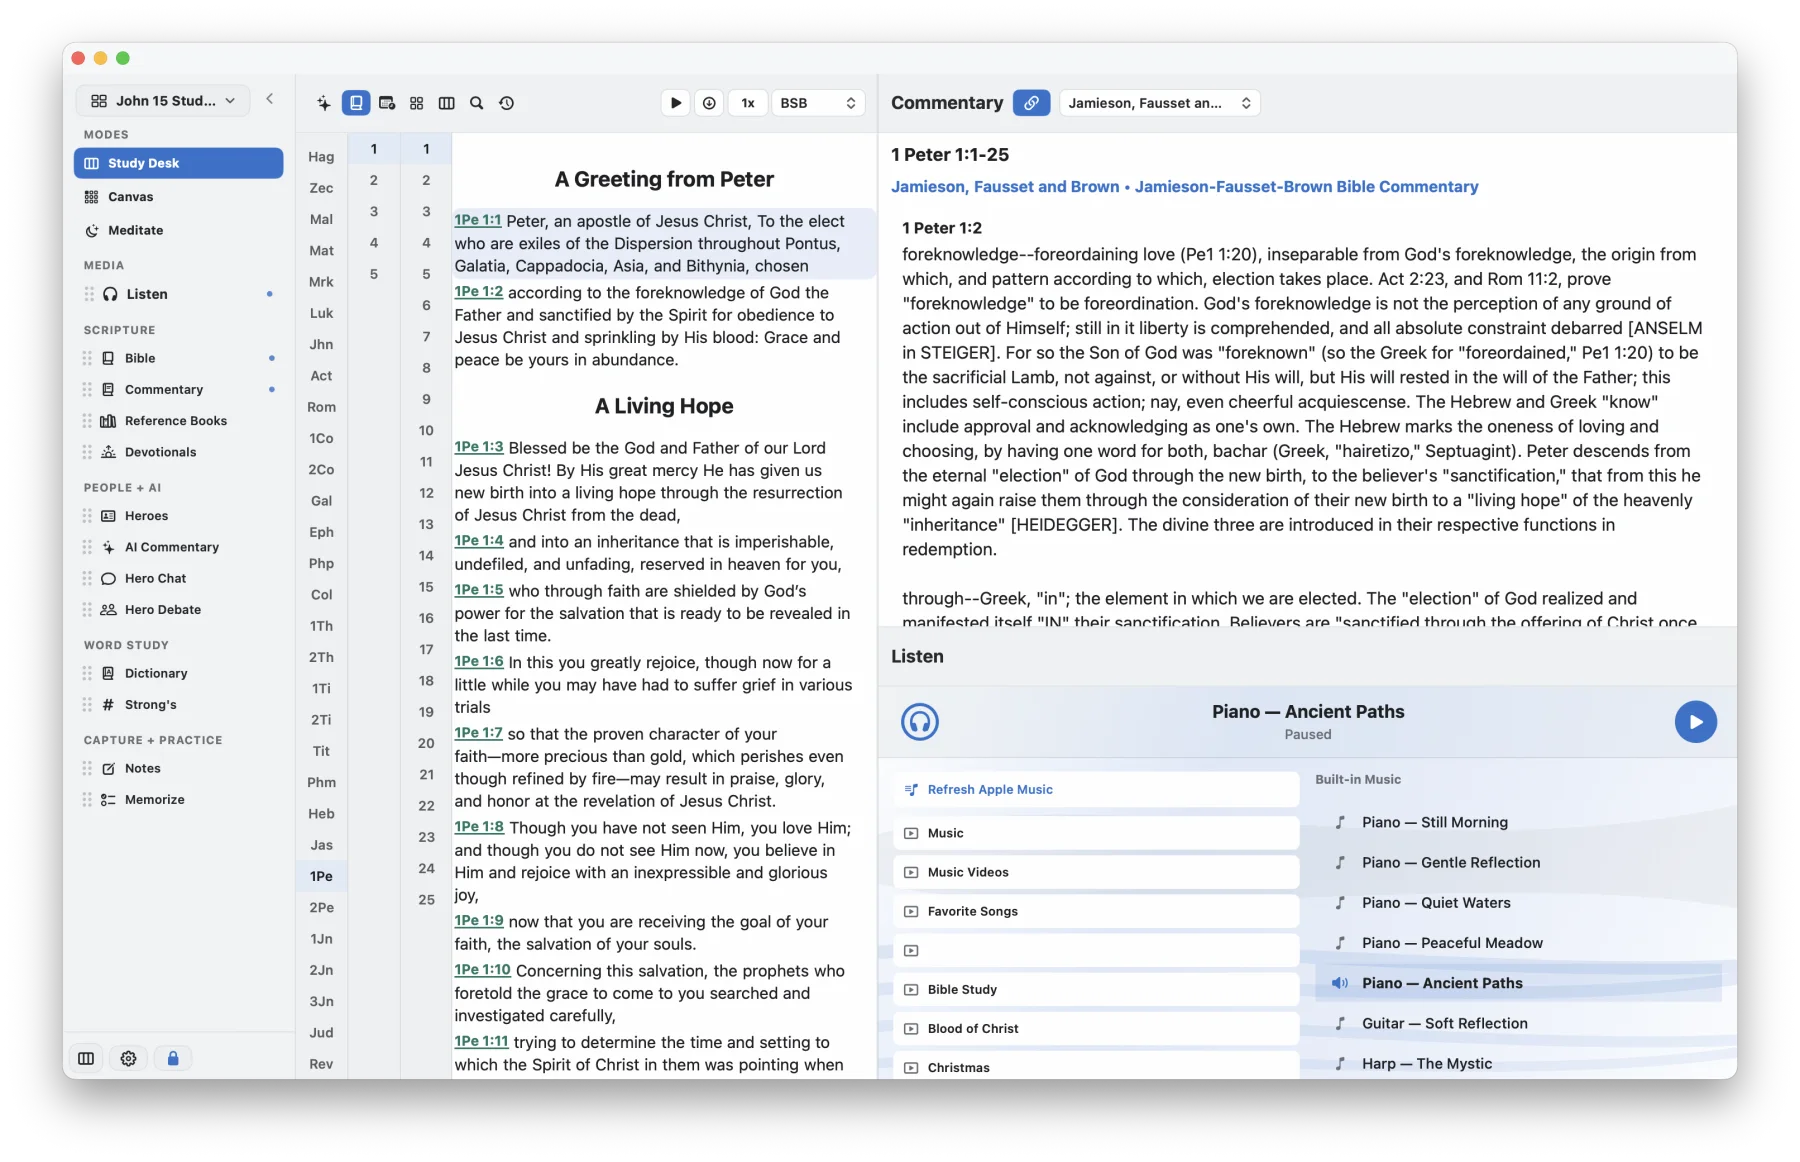Select Guitar — Soft Reflection track
The height and width of the screenshot is (1162, 1800).
coord(1520,1023)
